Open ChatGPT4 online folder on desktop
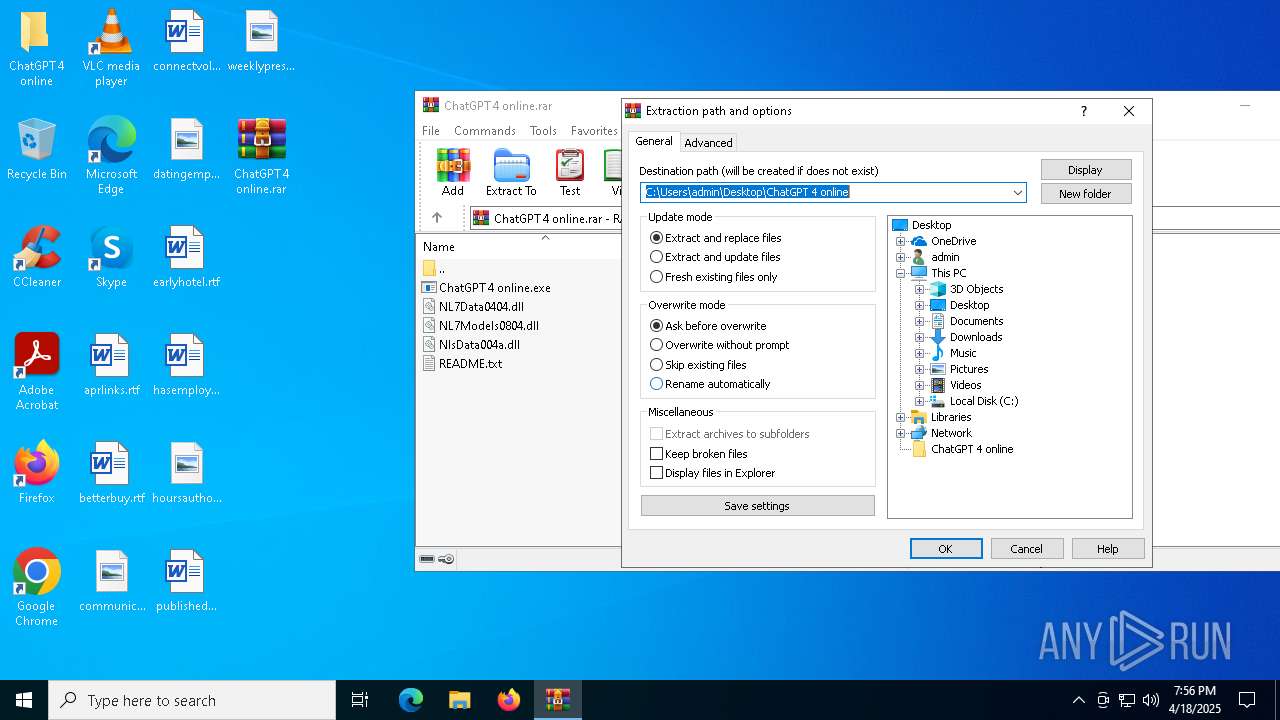Viewport: 1280px width, 720px height. 36,48
